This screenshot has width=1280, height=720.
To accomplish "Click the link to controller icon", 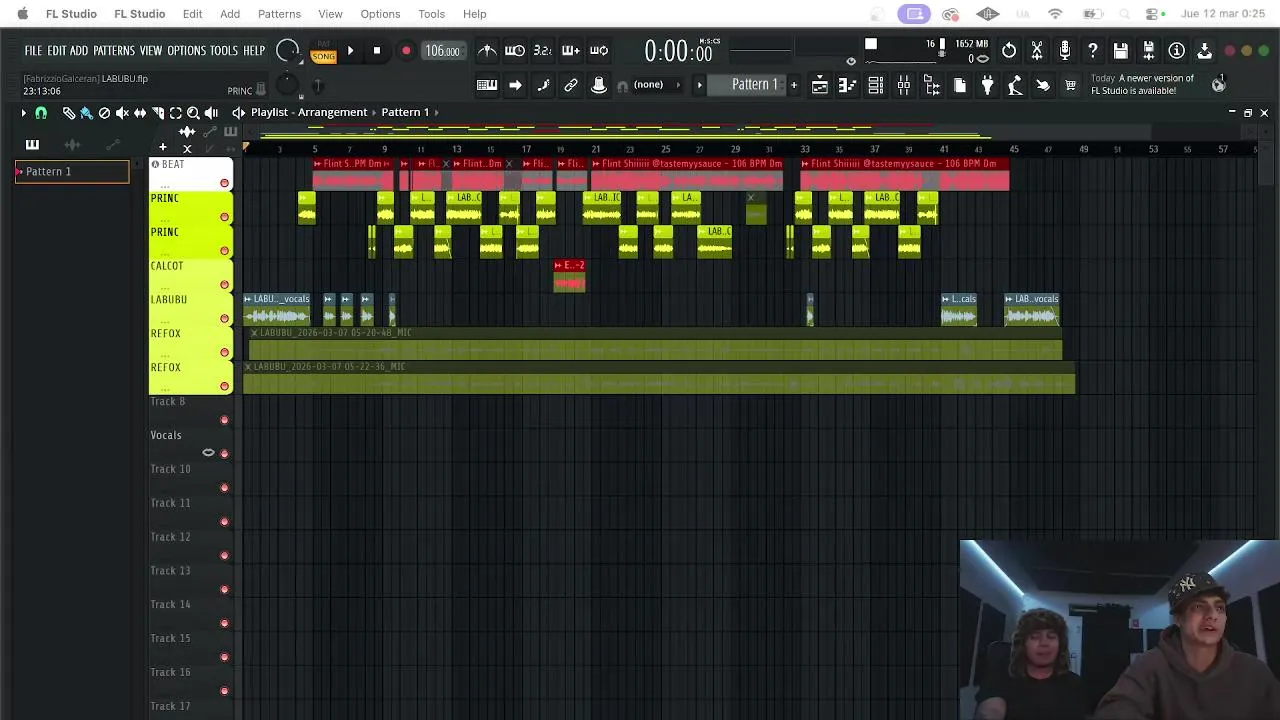I will coord(571,85).
